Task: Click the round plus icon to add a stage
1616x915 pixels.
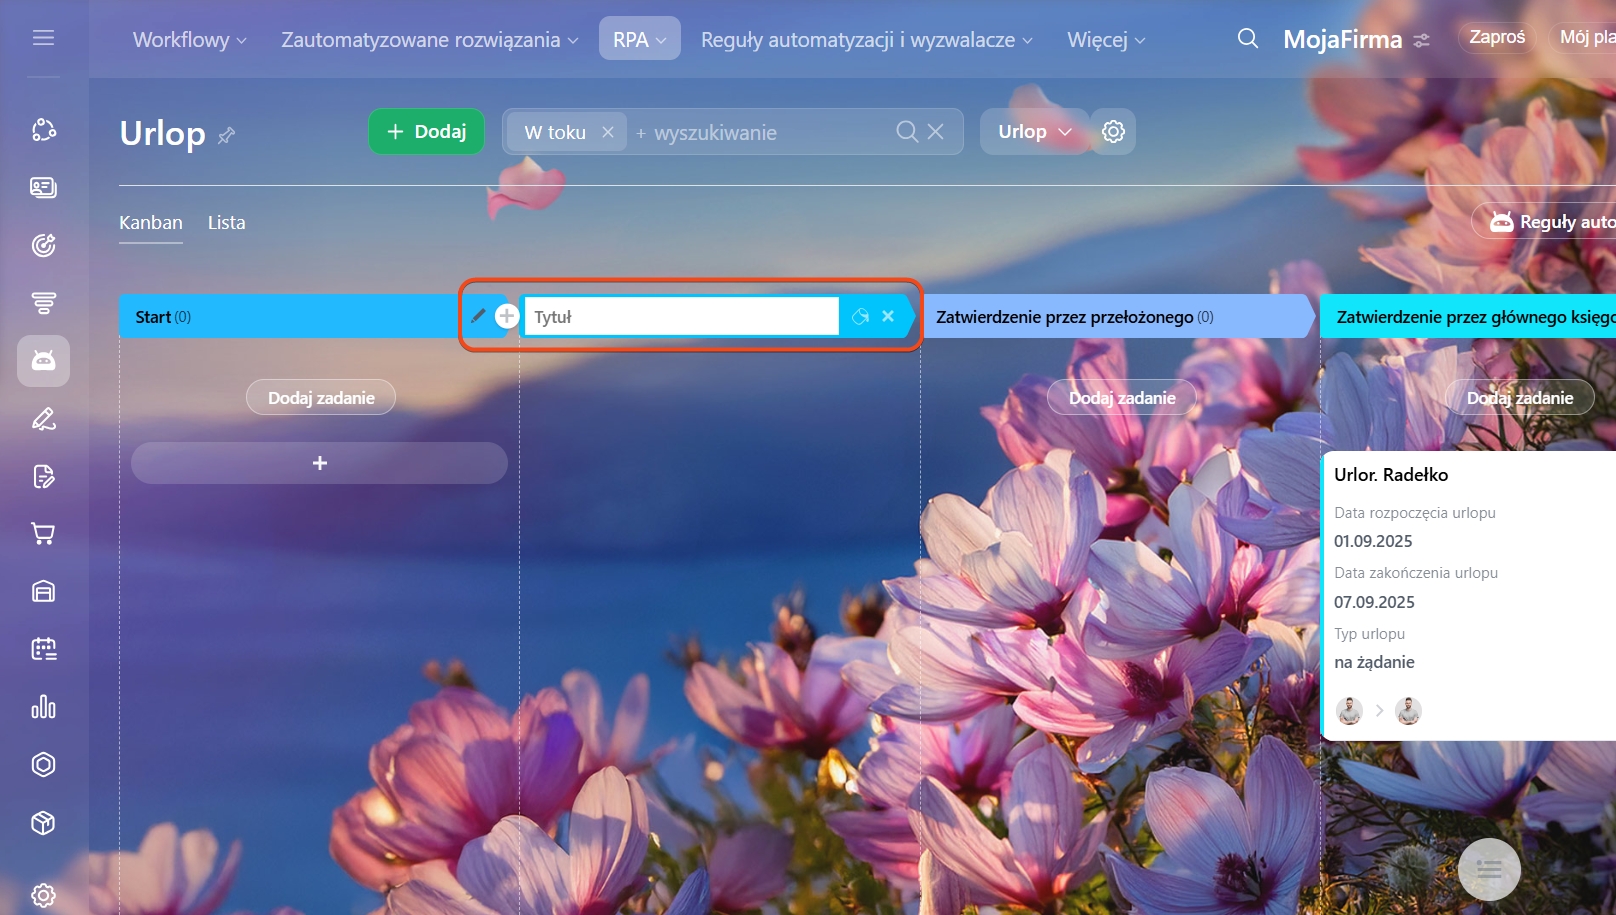Action: click(x=507, y=316)
